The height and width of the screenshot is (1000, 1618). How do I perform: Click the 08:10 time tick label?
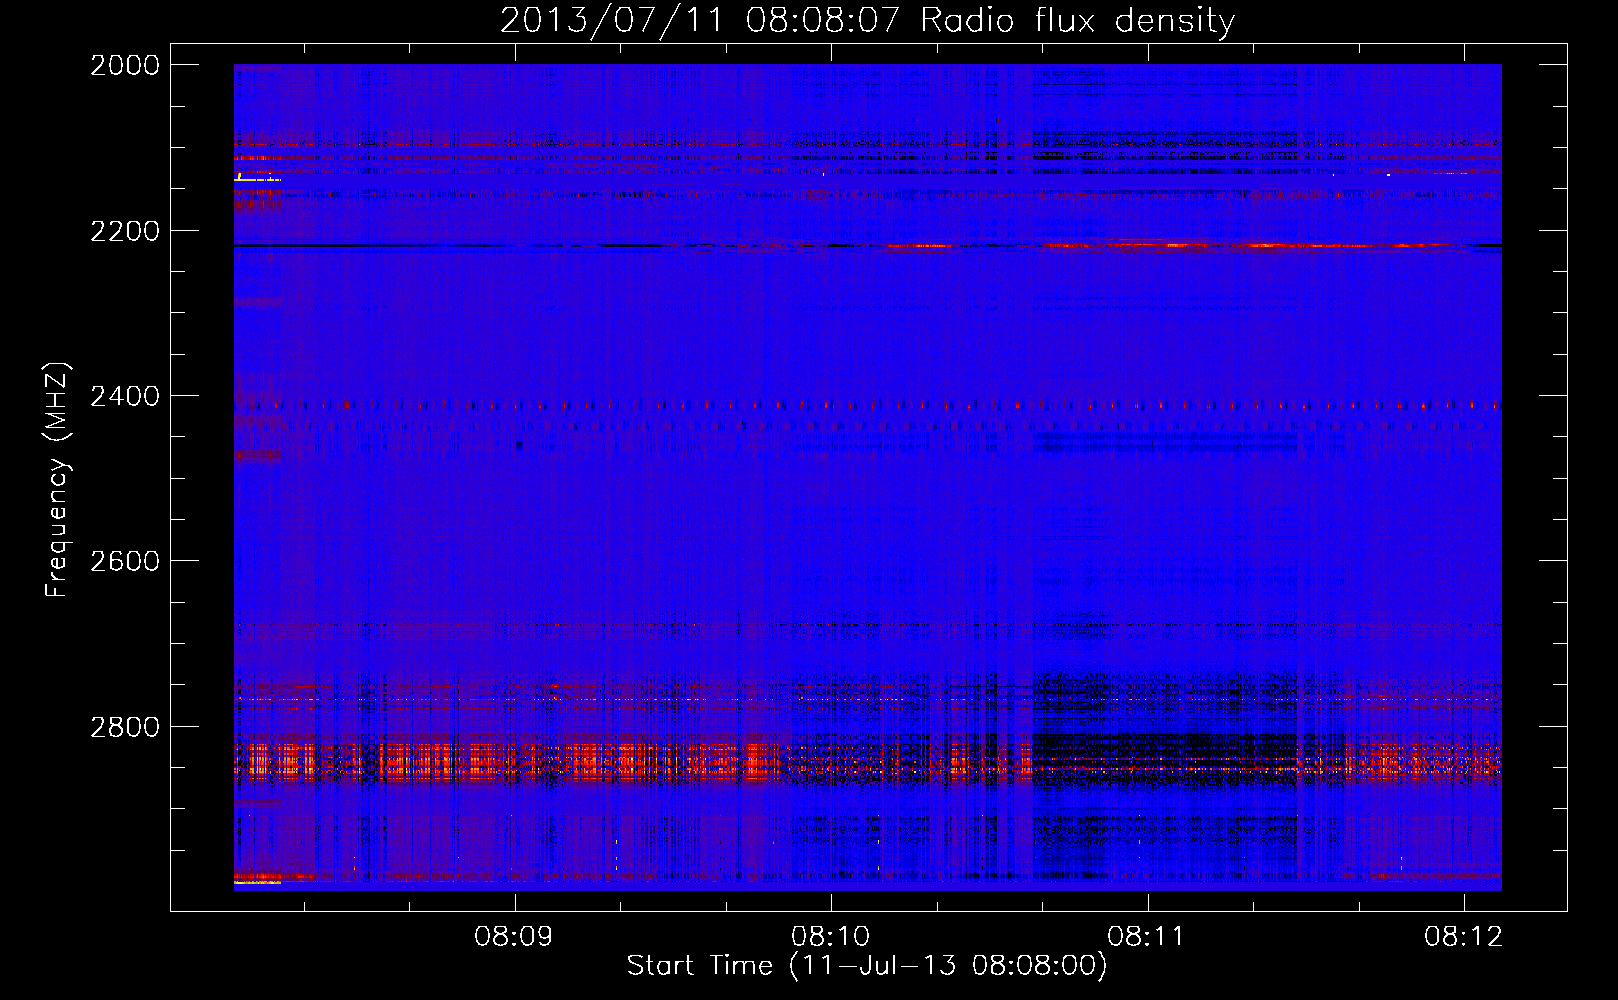[831, 937]
